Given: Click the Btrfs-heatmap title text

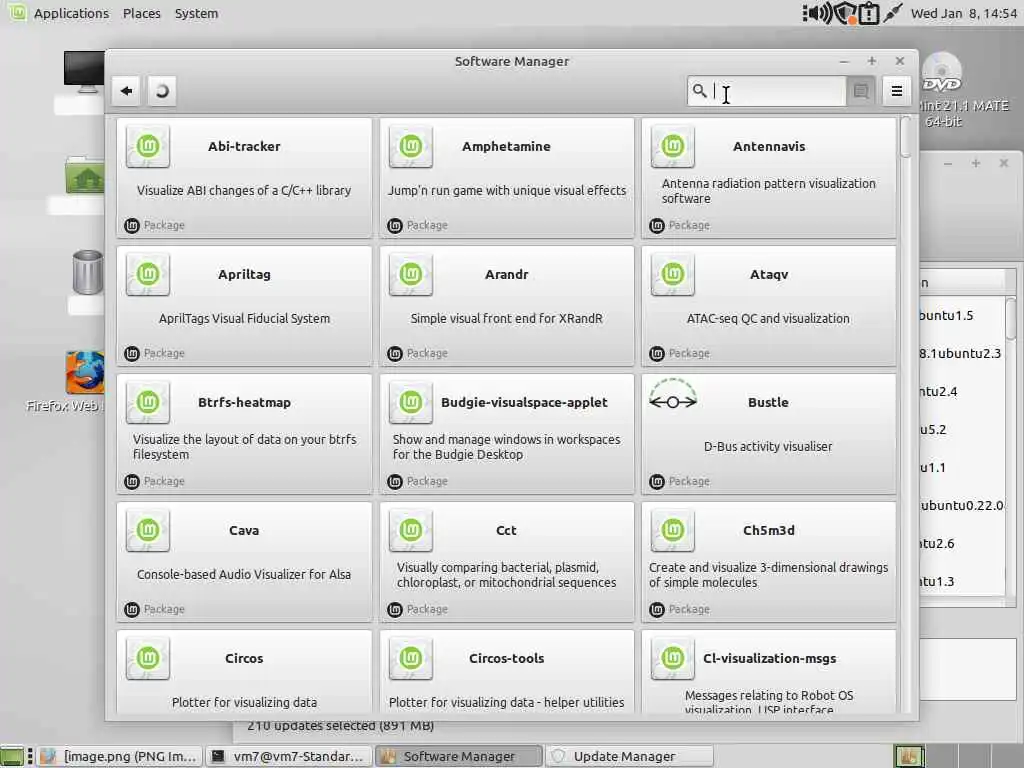Looking at the screenshot, I should point(244,402).
